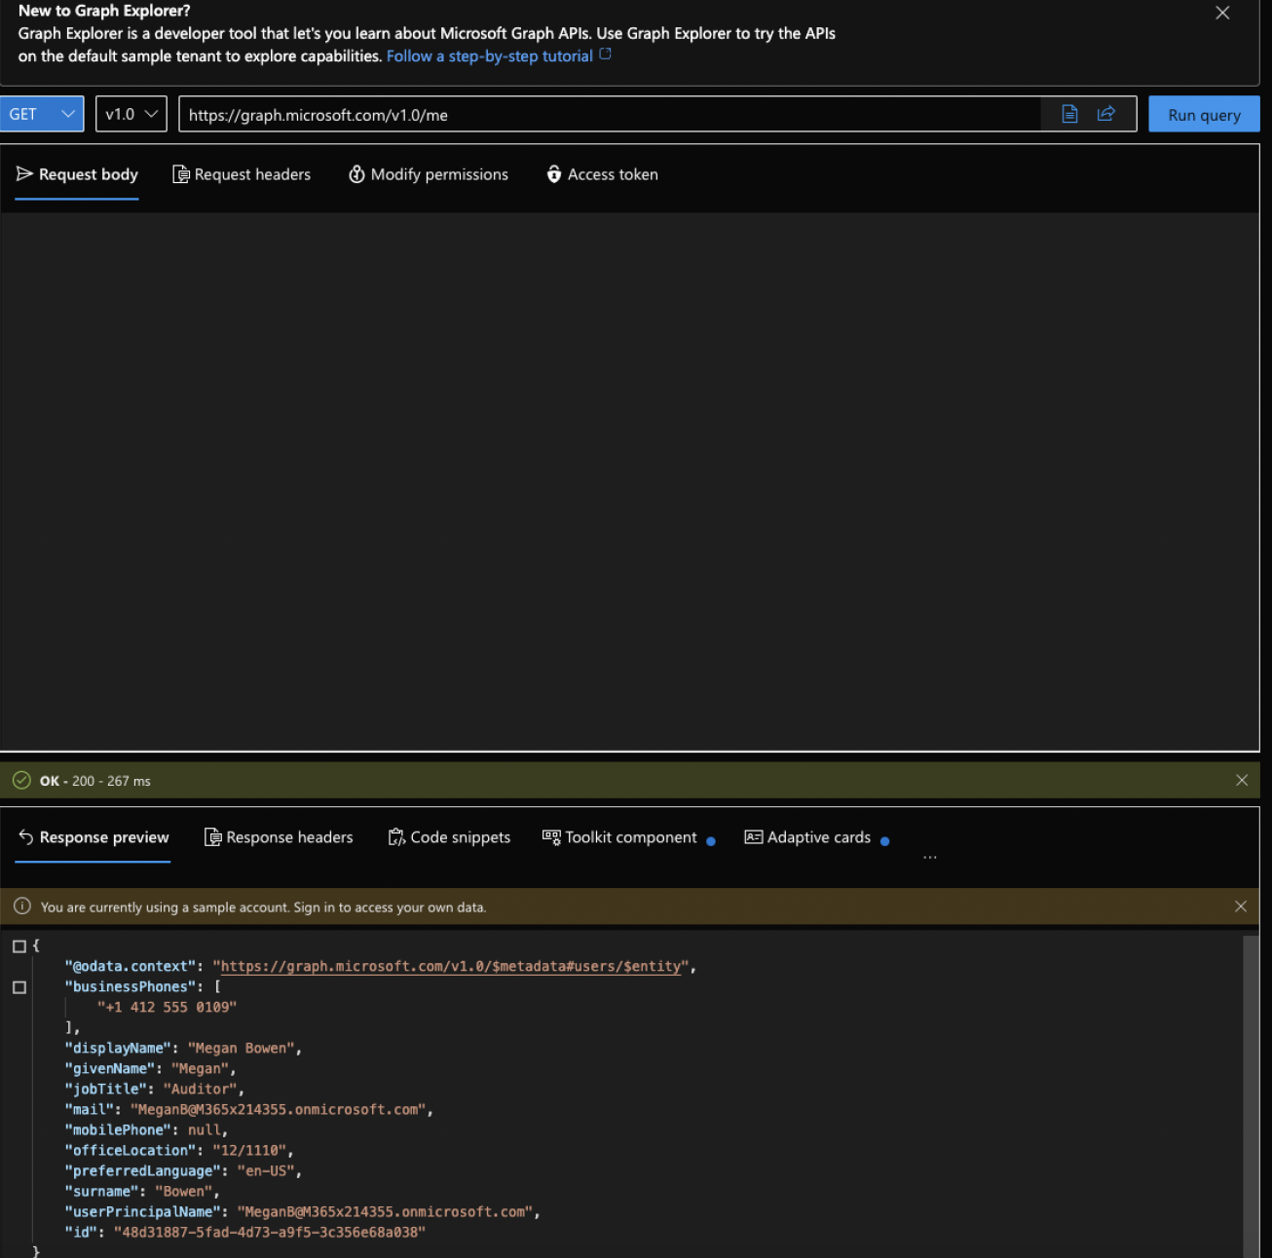Viewport: 1272px width, 1258px height.
Task: Click the "officeLocation": "12/1110" line
Action: tap(179, 1150)
